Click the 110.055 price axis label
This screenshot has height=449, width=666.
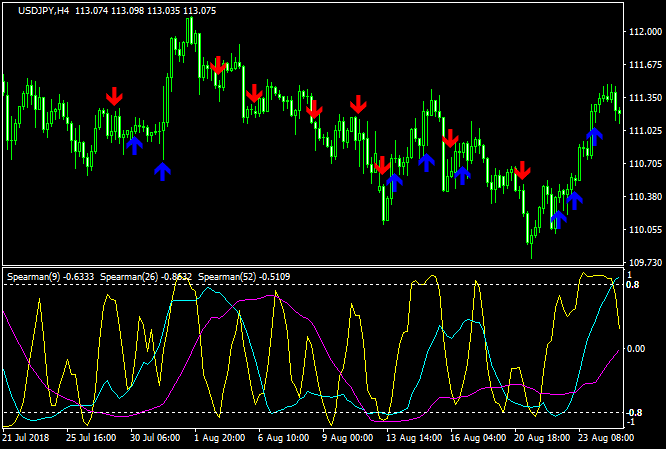(645, 230)
